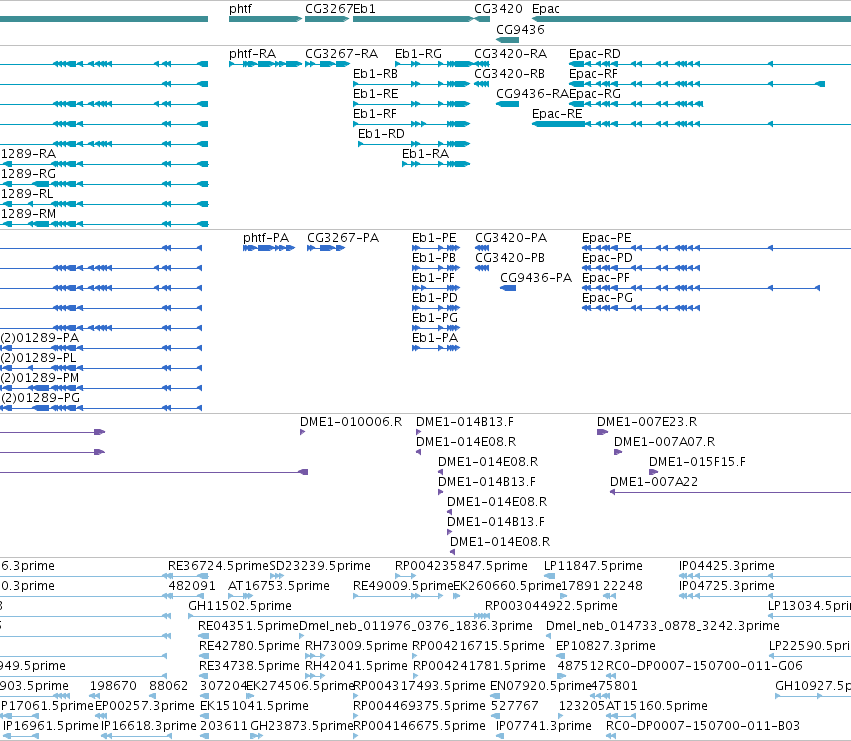Click the Eb1-RD transcript label
The height and width of the screenshot is (741, 851).
[381, 134]
